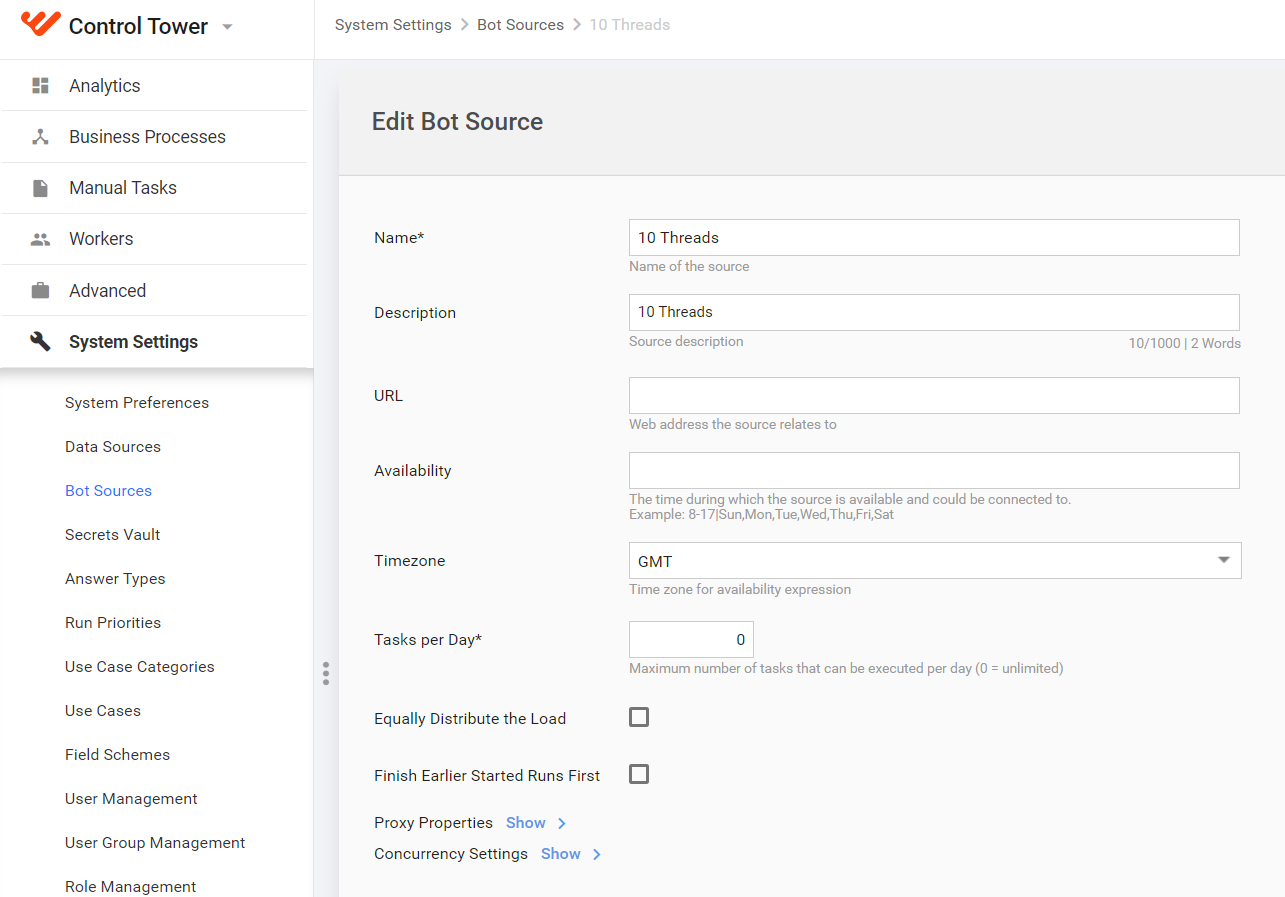
Task: Enable Equally Distribute the Load checkbox
Action: click(x=639, y=717)
